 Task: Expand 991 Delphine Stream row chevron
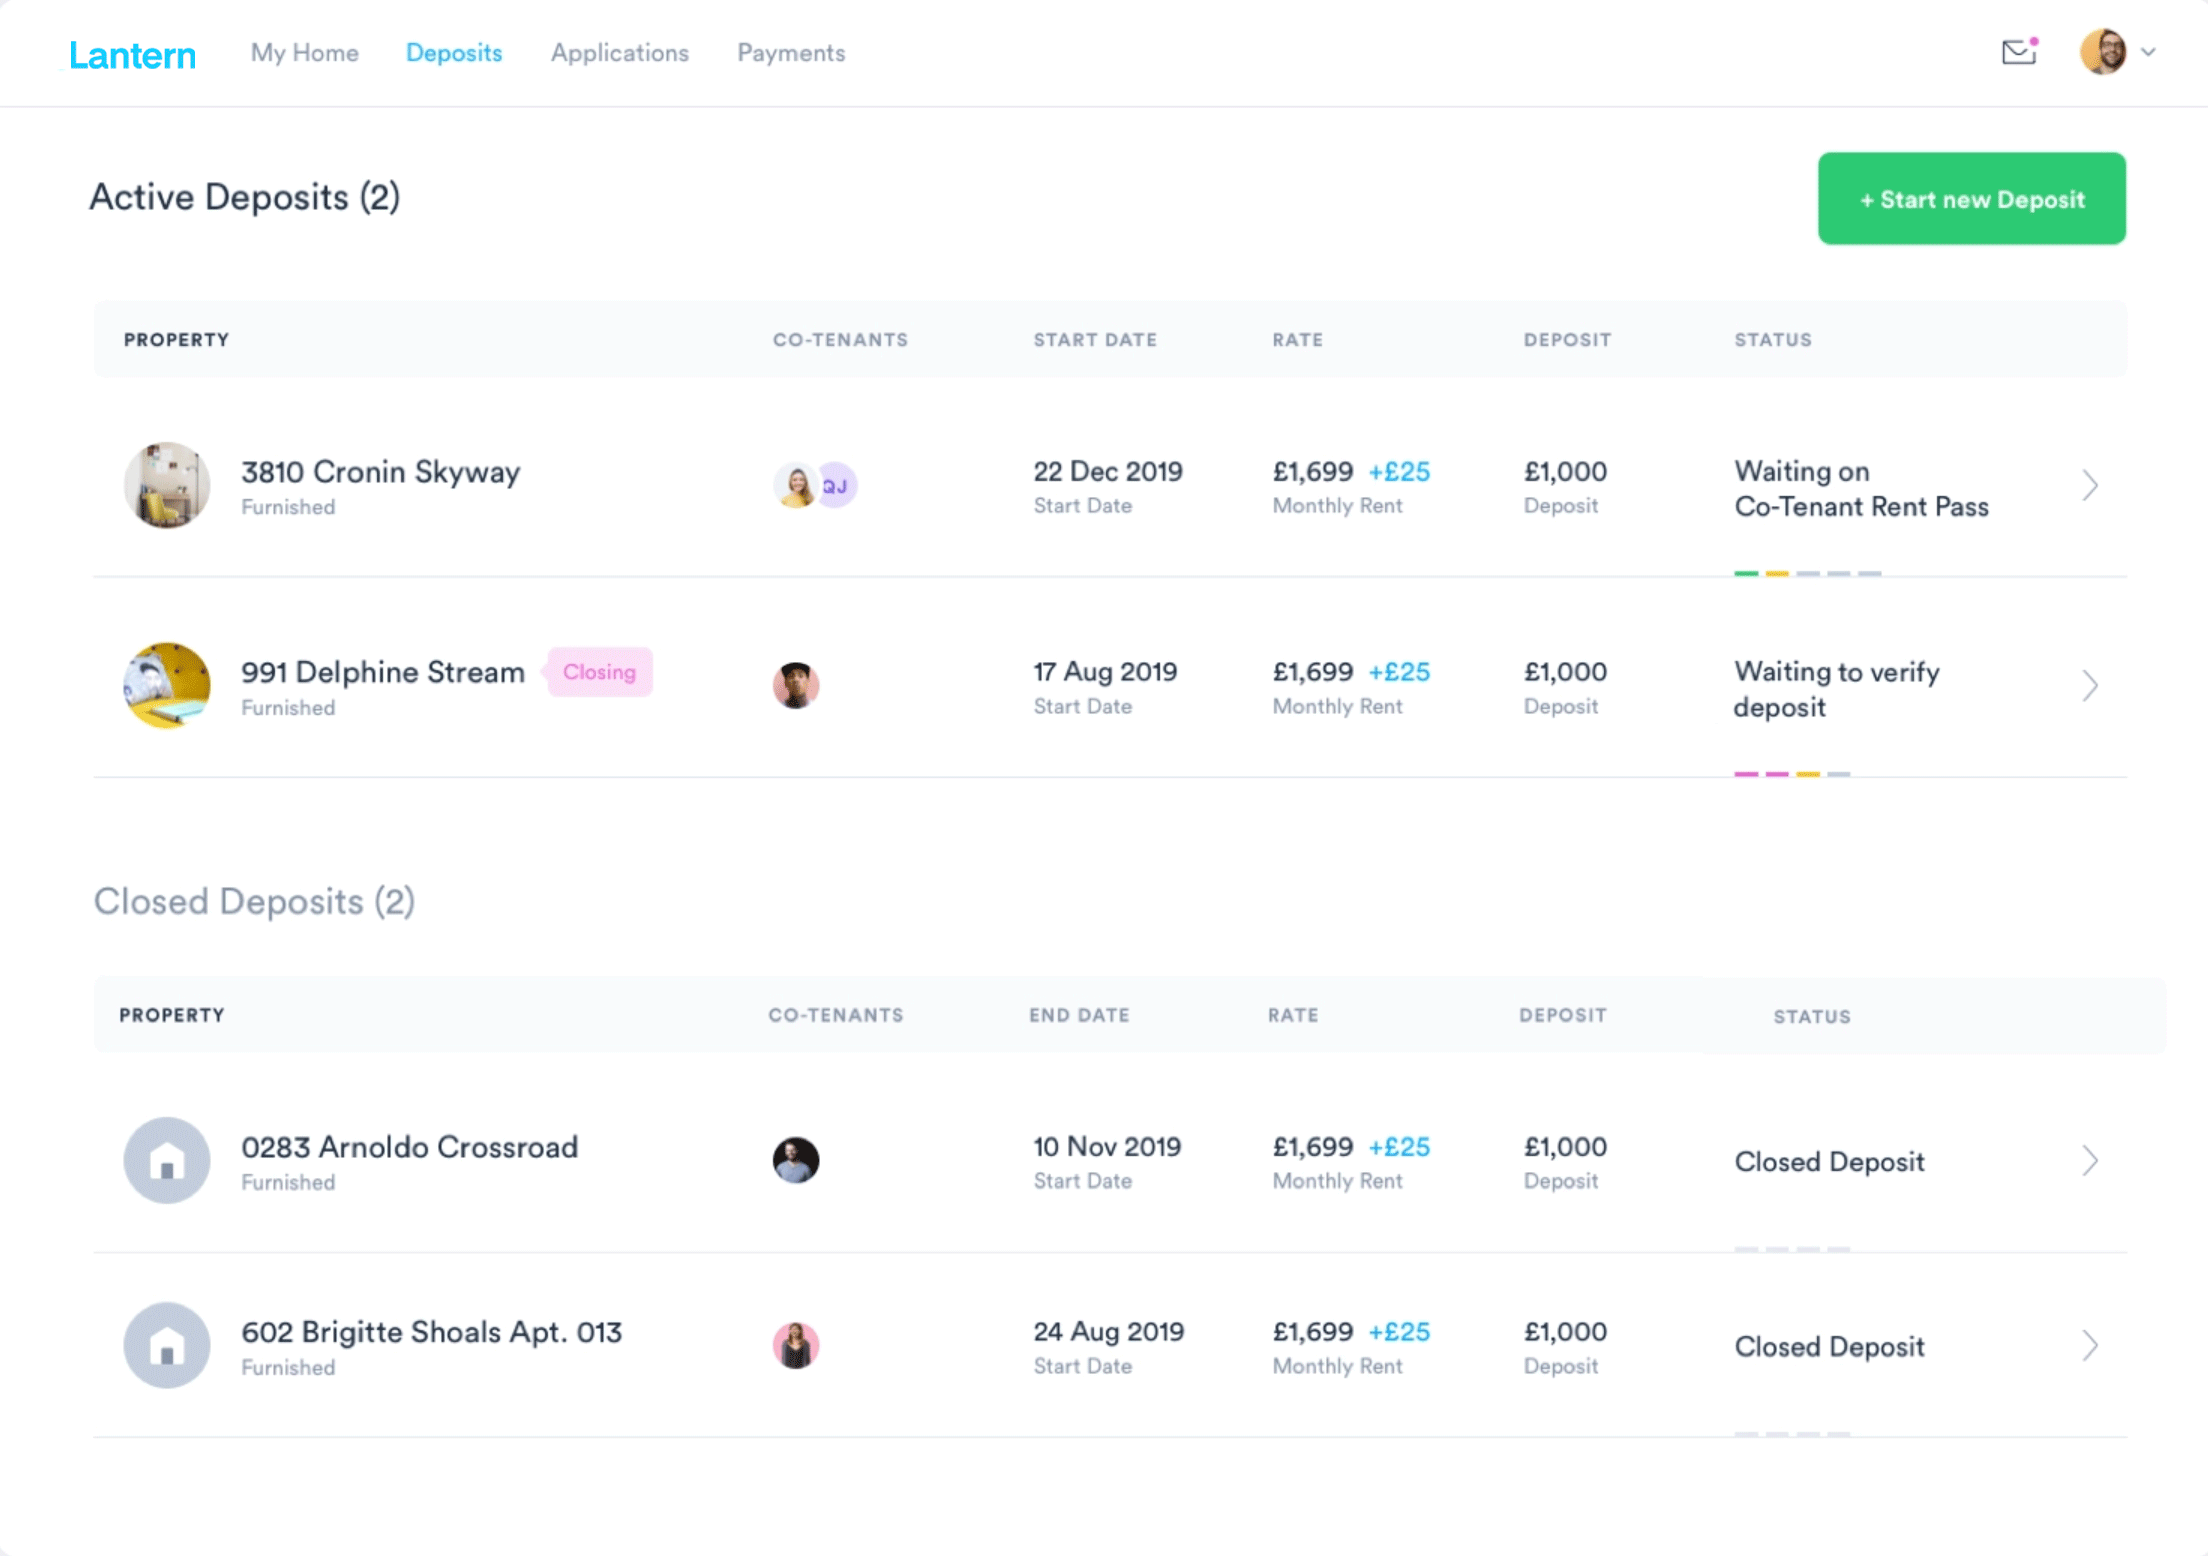point(2090,685)
